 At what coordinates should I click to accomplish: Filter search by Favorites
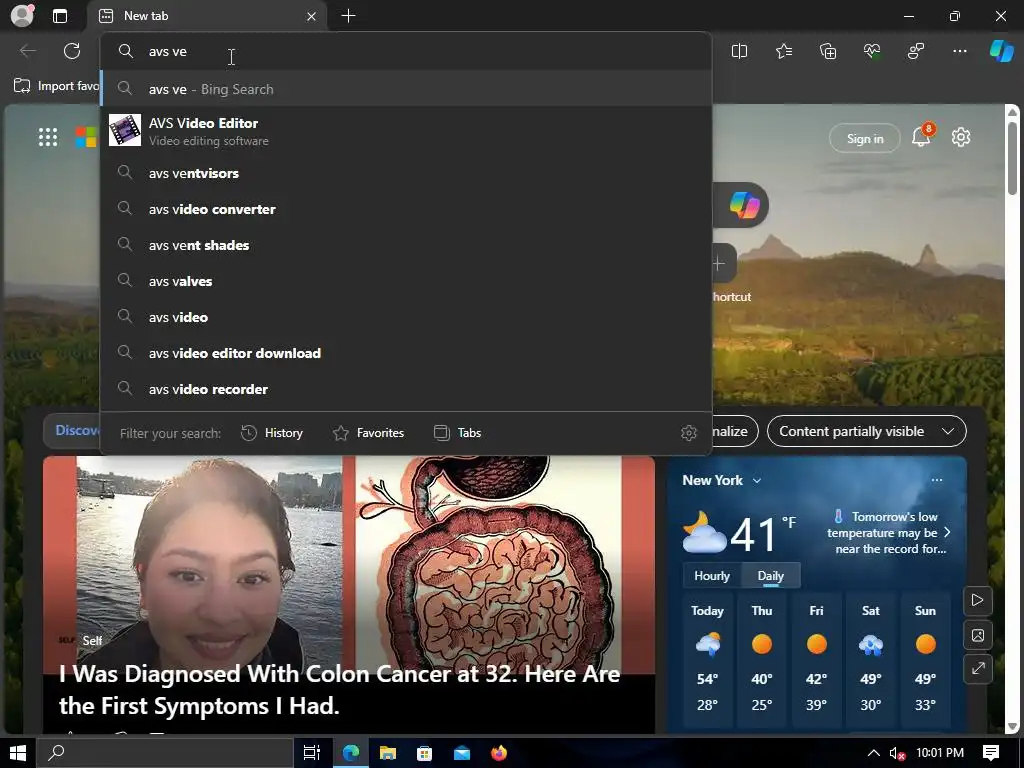pyautogui.click(x=369, y=433)
